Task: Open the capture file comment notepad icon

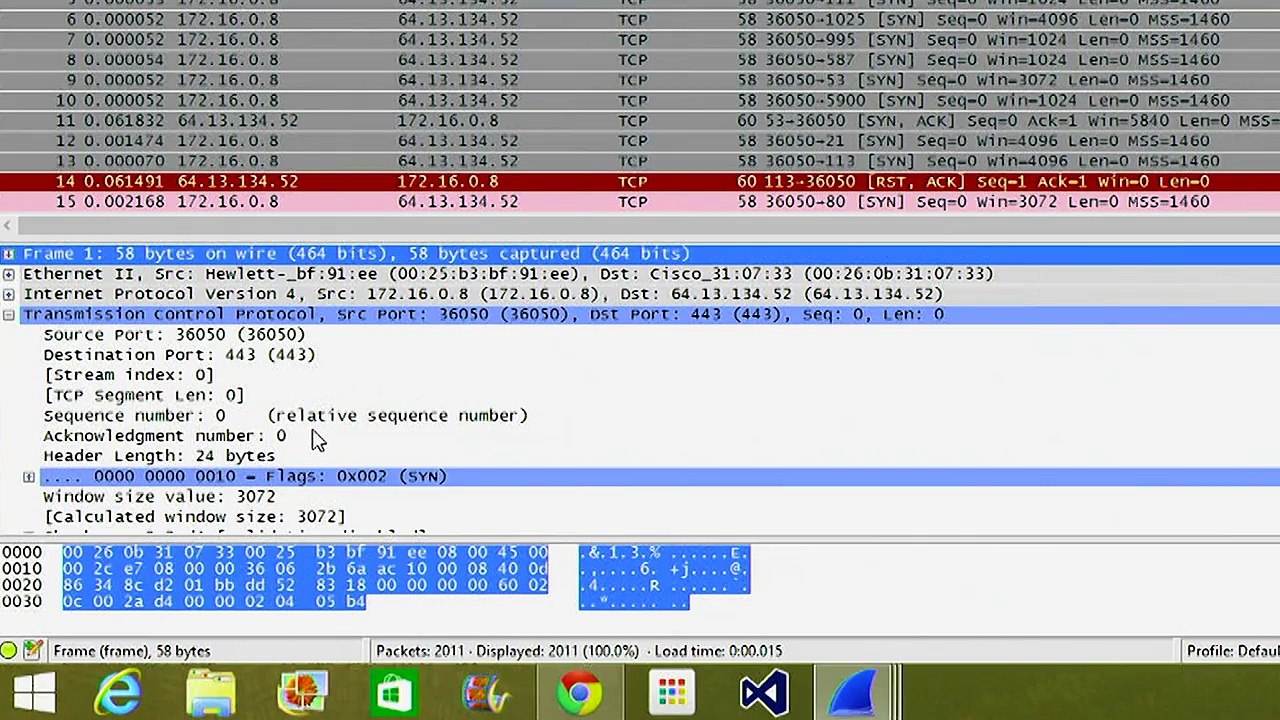Action: 32,651
